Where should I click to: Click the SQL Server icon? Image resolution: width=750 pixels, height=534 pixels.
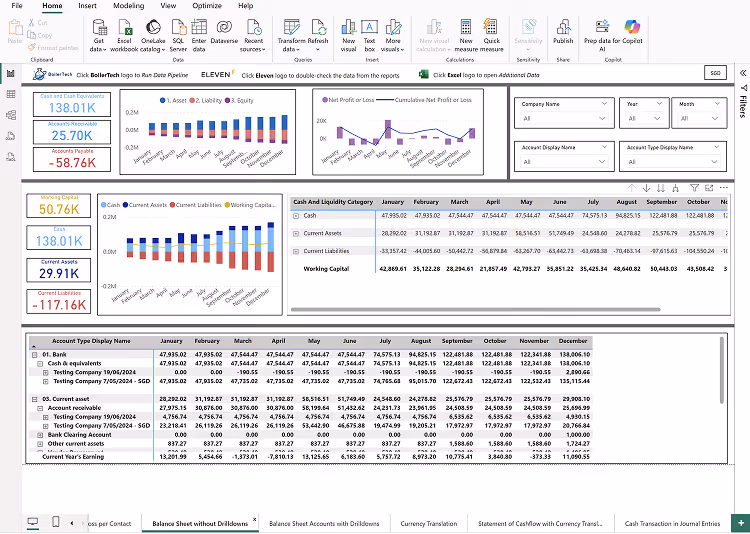(178, 36)
